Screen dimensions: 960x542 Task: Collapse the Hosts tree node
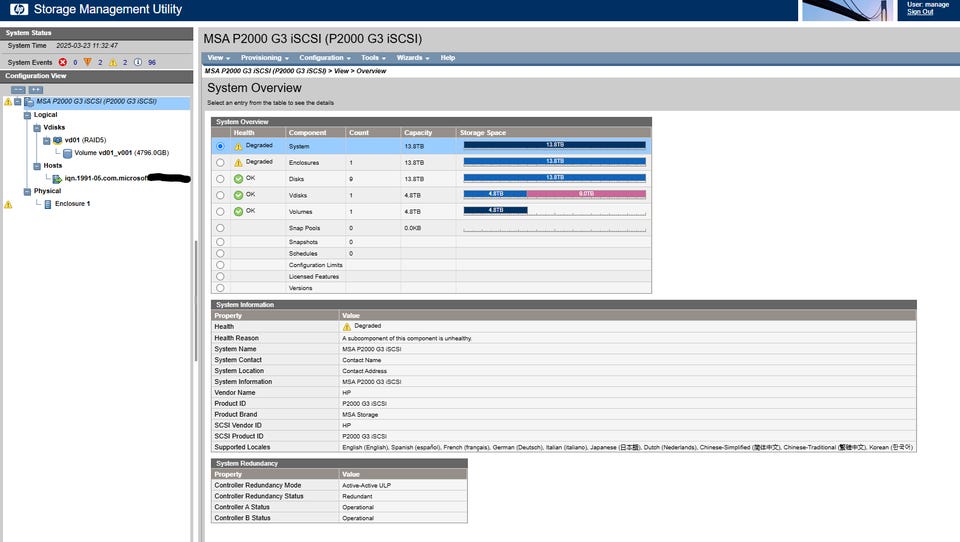pyautogui.click(x=37, y=166)
